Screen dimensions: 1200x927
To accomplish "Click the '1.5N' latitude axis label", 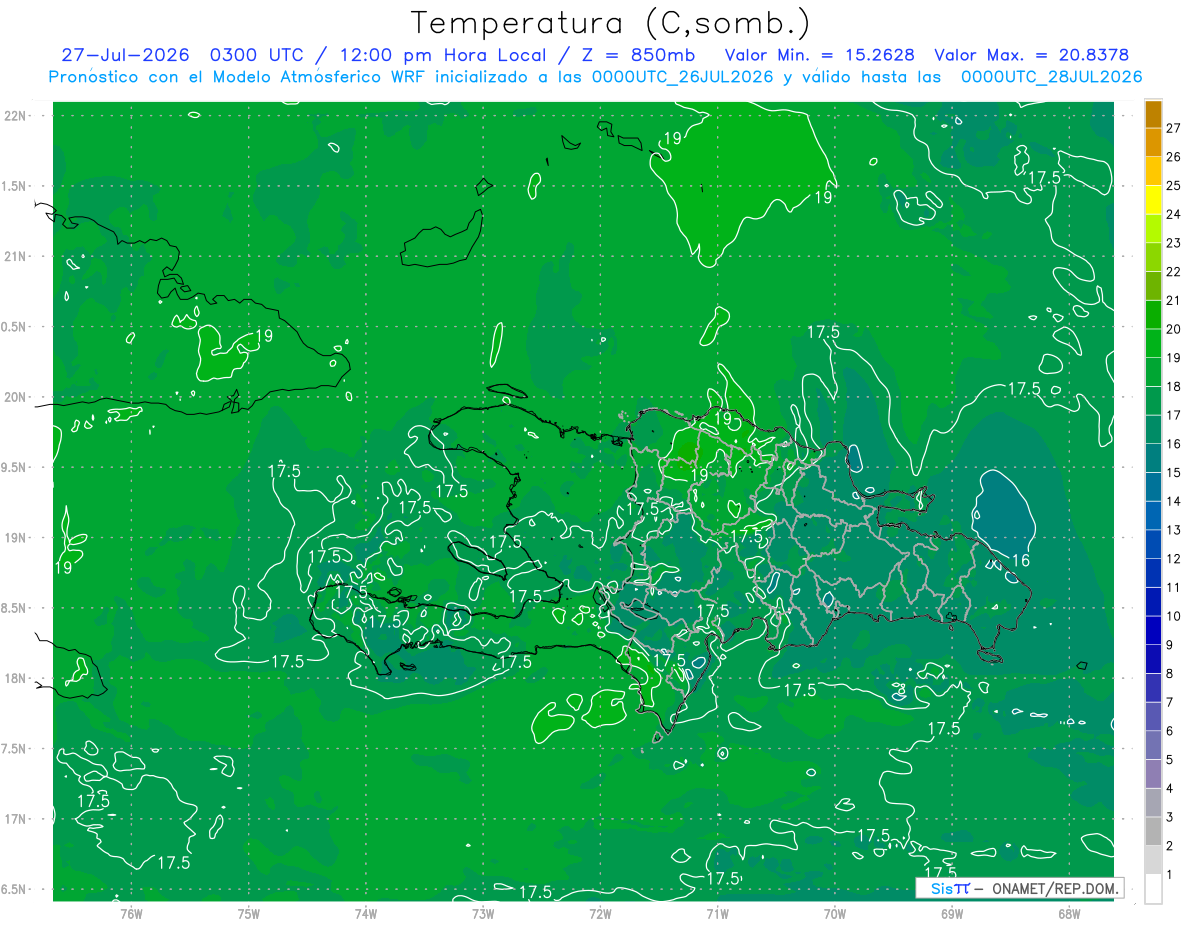I will [x=15, y=186].
